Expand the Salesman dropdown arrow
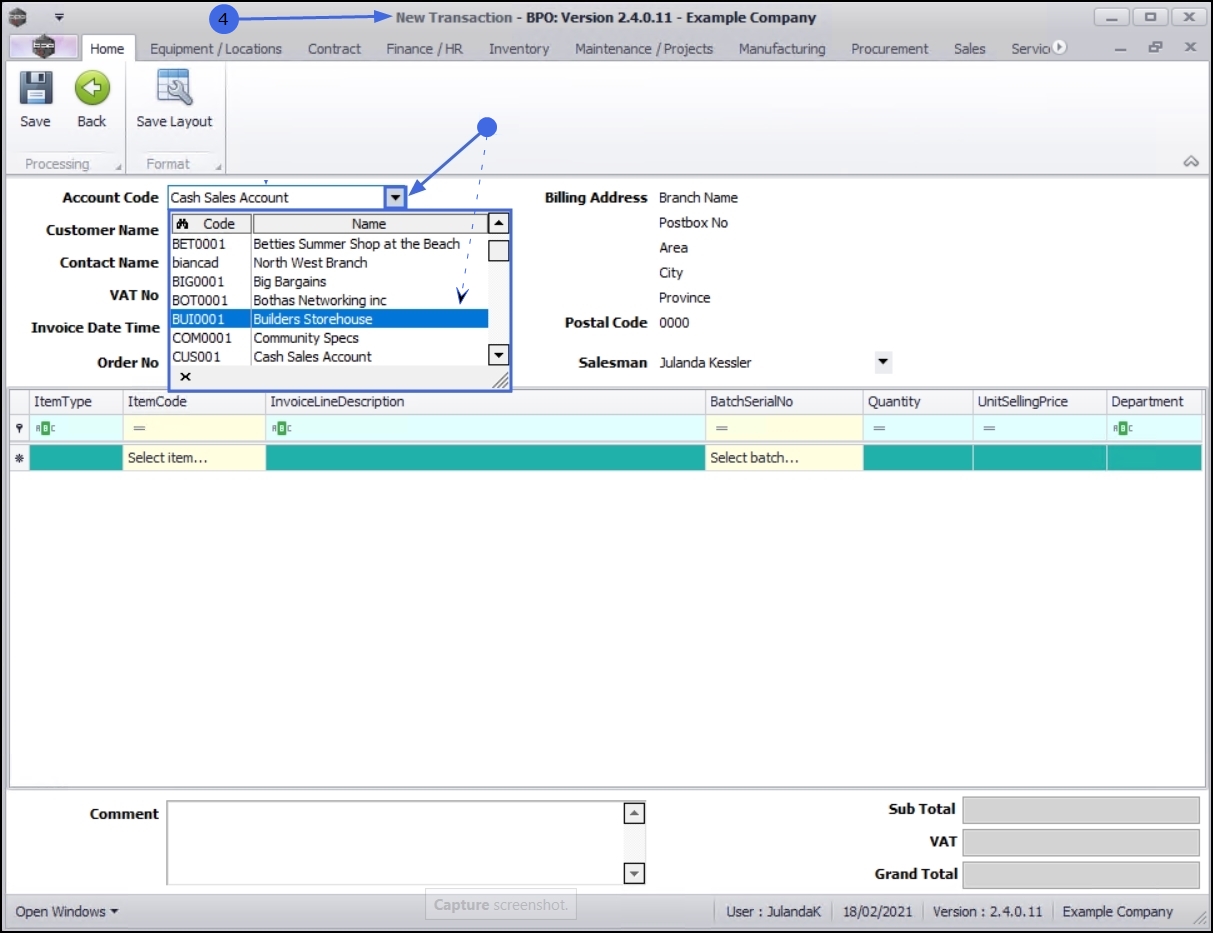This screenshot has width=1213, height=933. pyautogui.click(x=883, y=362)
